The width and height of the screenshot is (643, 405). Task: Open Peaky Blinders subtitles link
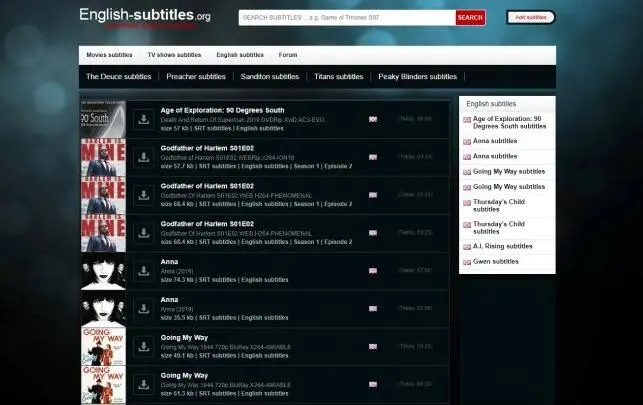(417, 77)
